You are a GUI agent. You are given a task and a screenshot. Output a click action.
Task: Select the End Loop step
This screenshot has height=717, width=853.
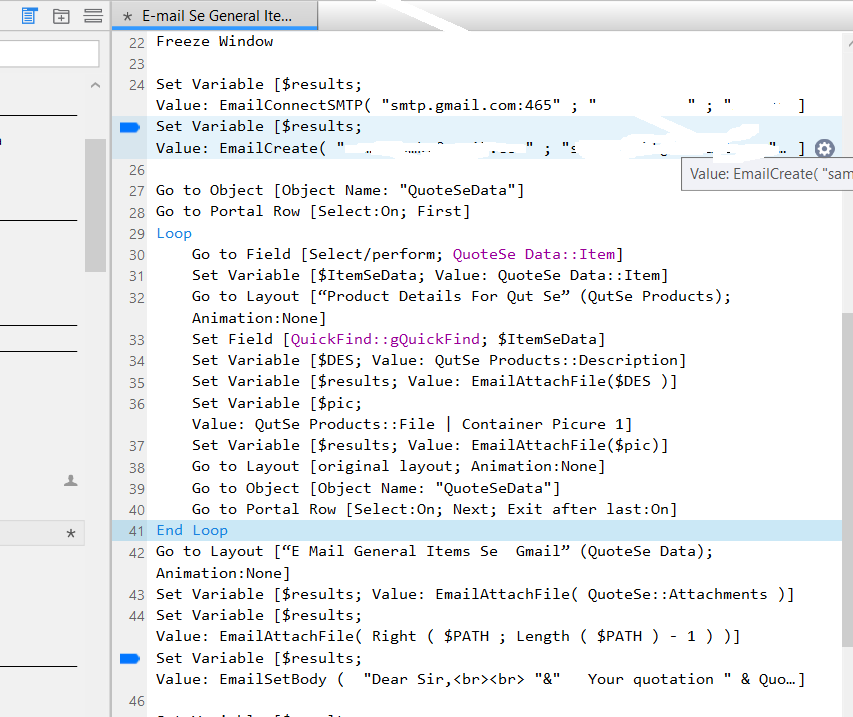point(192,531)
